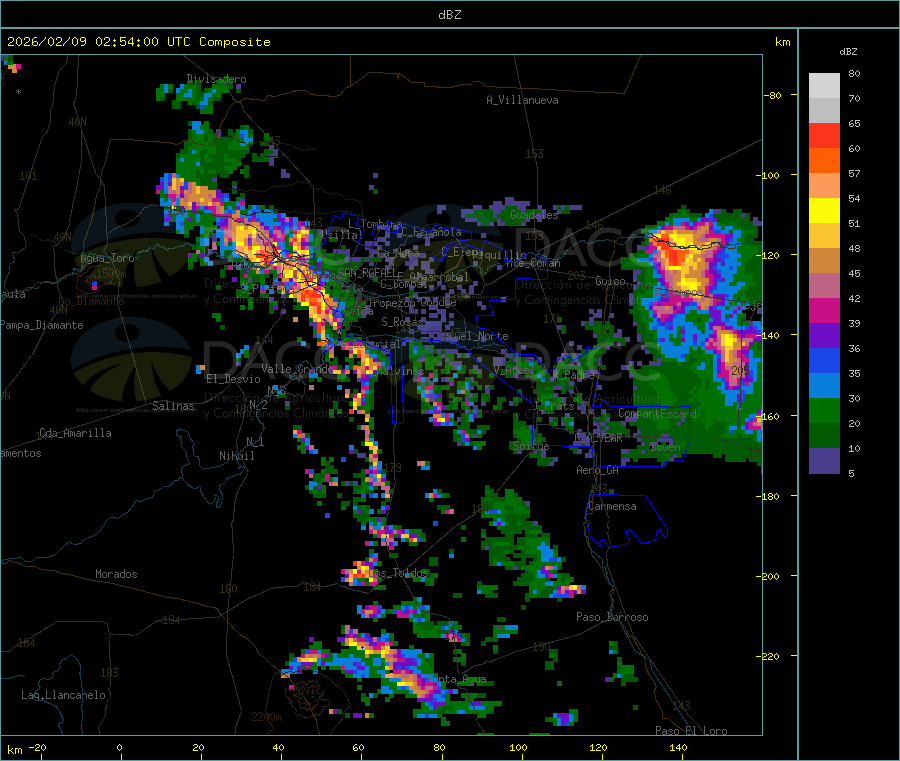This screenshot has width=900, height=761.
Task: Click the blue 36-35 dBZ legend swatch
Action: (x=824, y=360)
